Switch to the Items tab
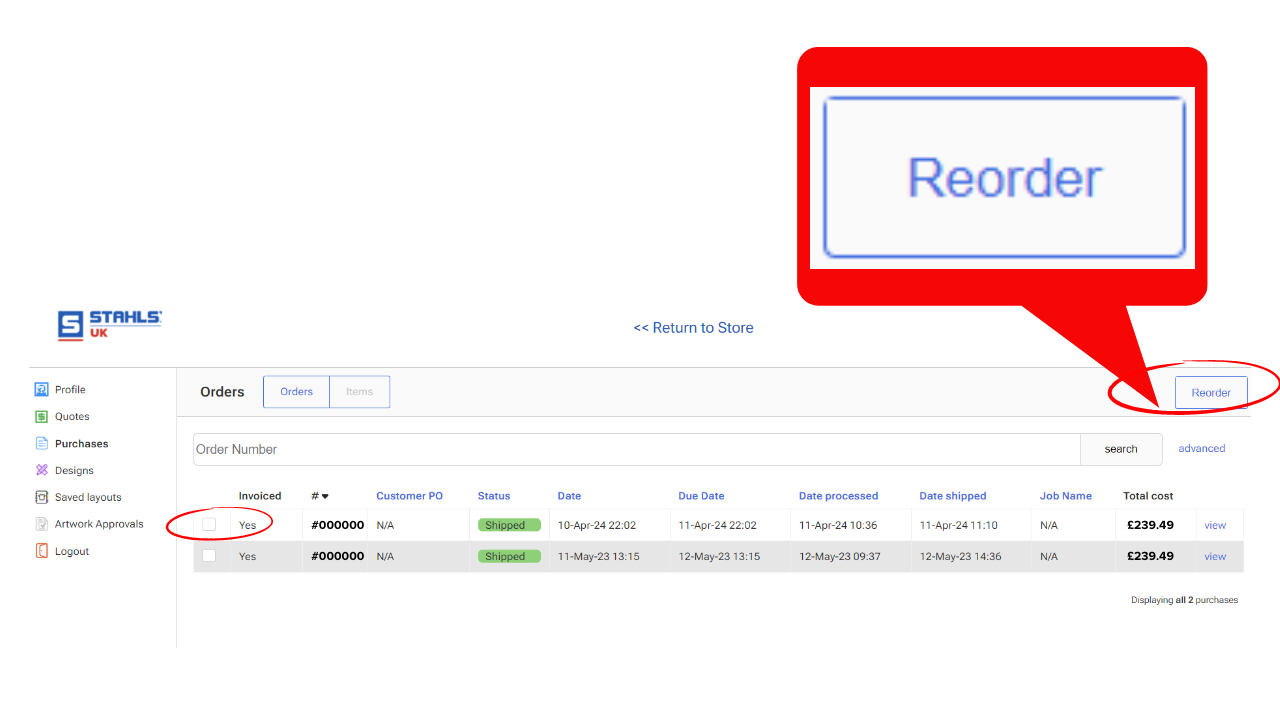Image resolution: width=1280 pixels, height=720 pixels. tap(359, 392)
